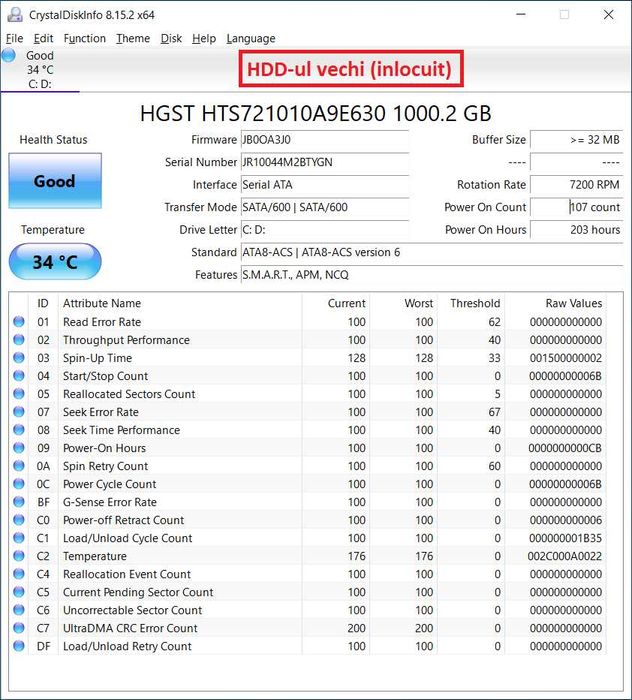The image size is (632, 700).
Task: Click the Features field S.M.A.R.T., APM, NCQ
Action: coord(432,275)
